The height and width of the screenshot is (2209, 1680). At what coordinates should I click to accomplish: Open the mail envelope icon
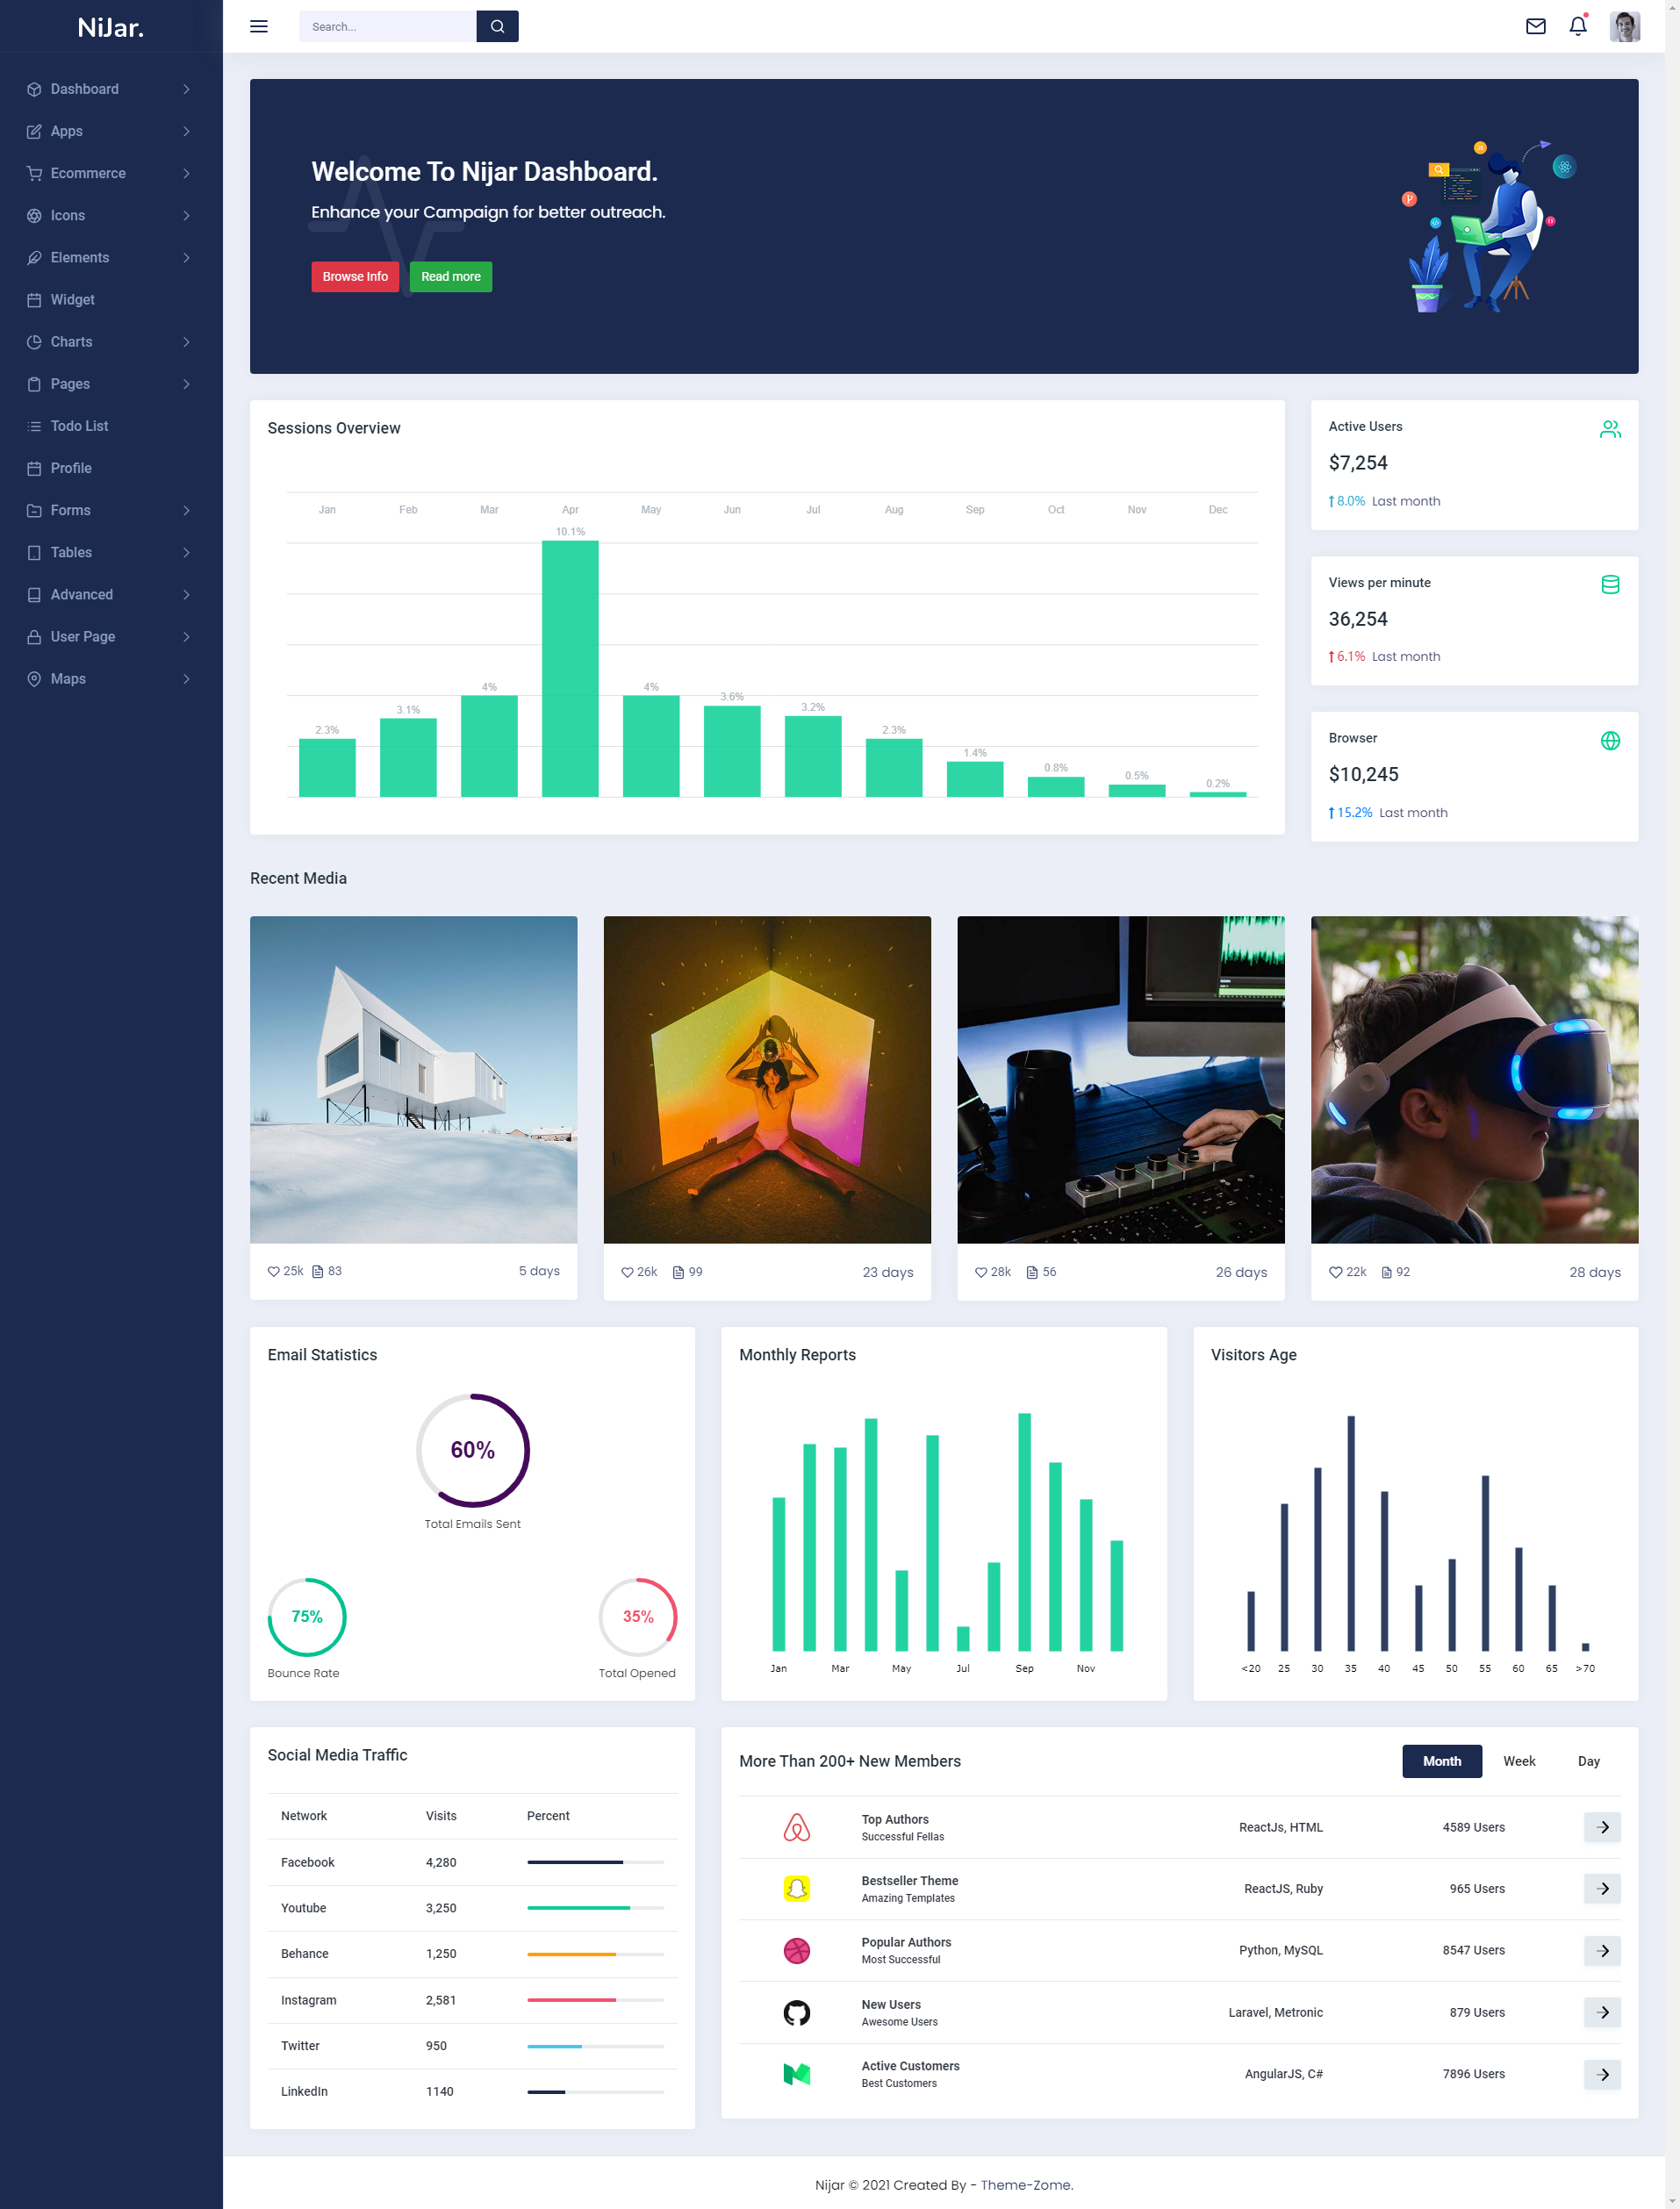click(1535, 27)
